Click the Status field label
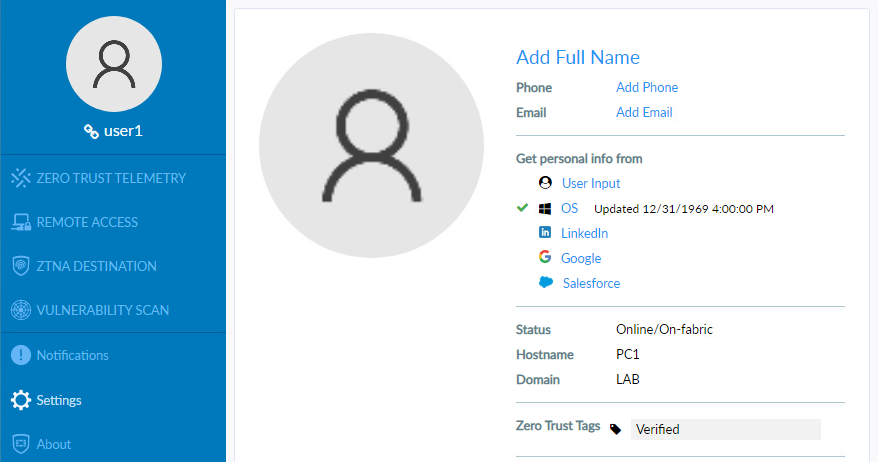Image resolution: width=878 pixels, height=462 pixels. coord(533,329)
